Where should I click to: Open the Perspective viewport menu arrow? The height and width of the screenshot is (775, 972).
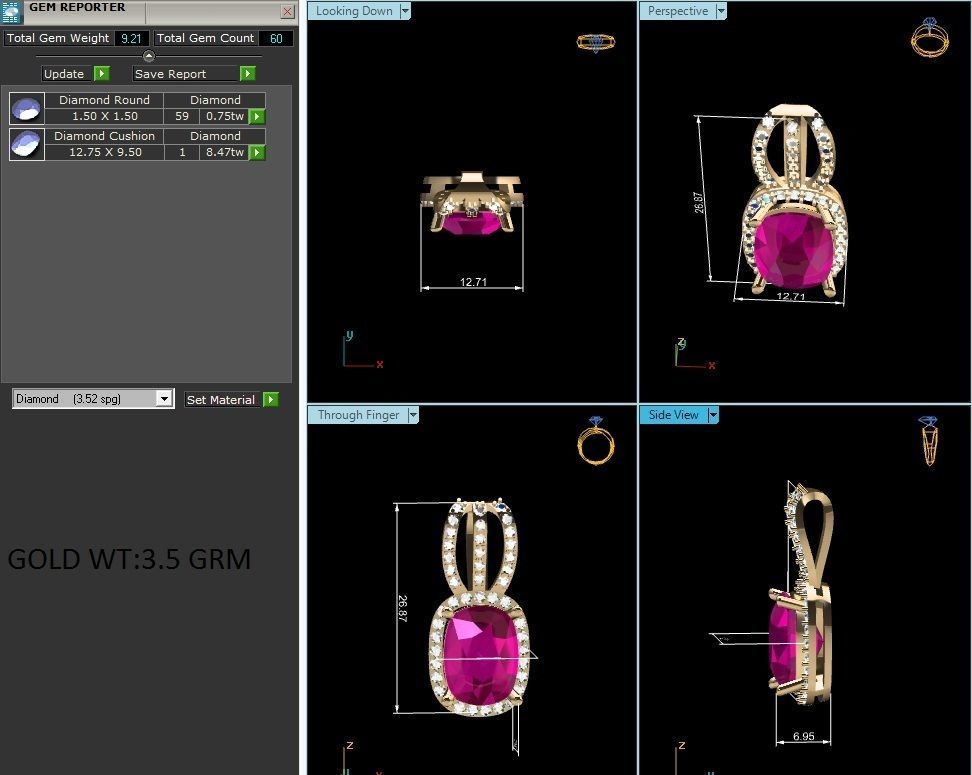[721, 11]
